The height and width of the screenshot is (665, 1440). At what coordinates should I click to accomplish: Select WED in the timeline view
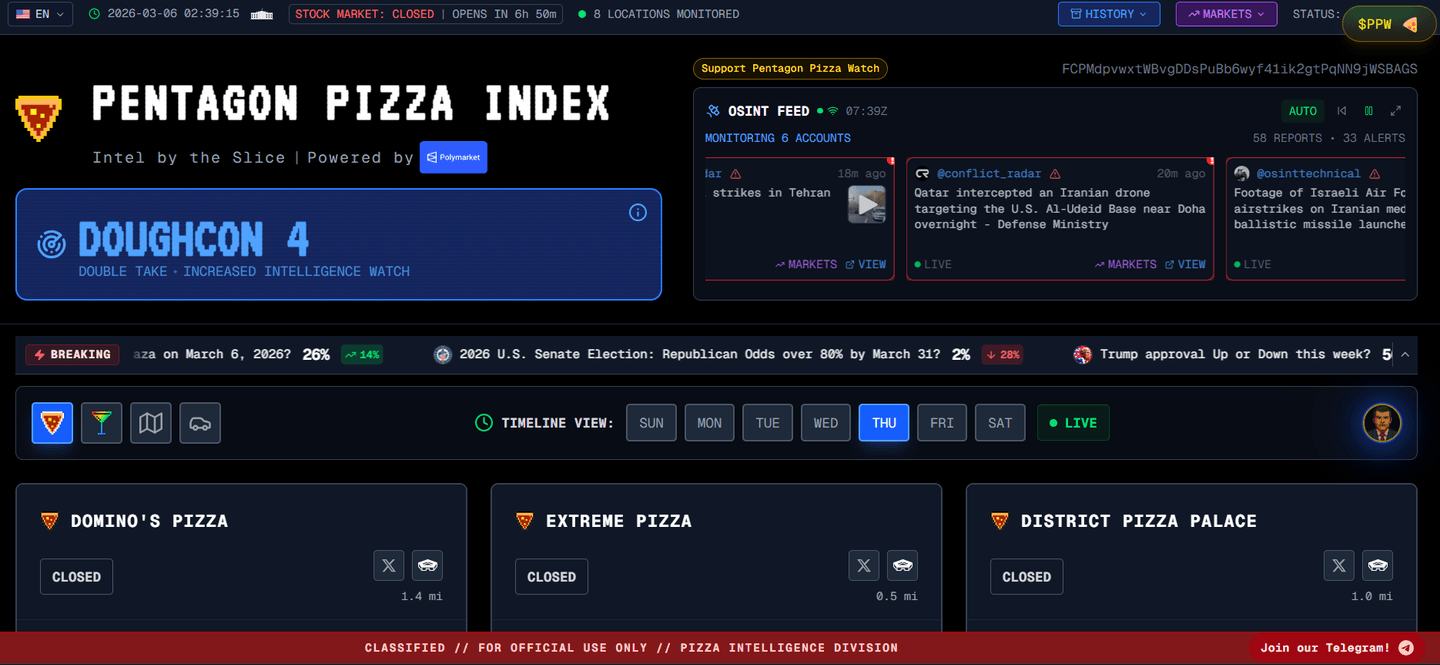coord(826,423)
